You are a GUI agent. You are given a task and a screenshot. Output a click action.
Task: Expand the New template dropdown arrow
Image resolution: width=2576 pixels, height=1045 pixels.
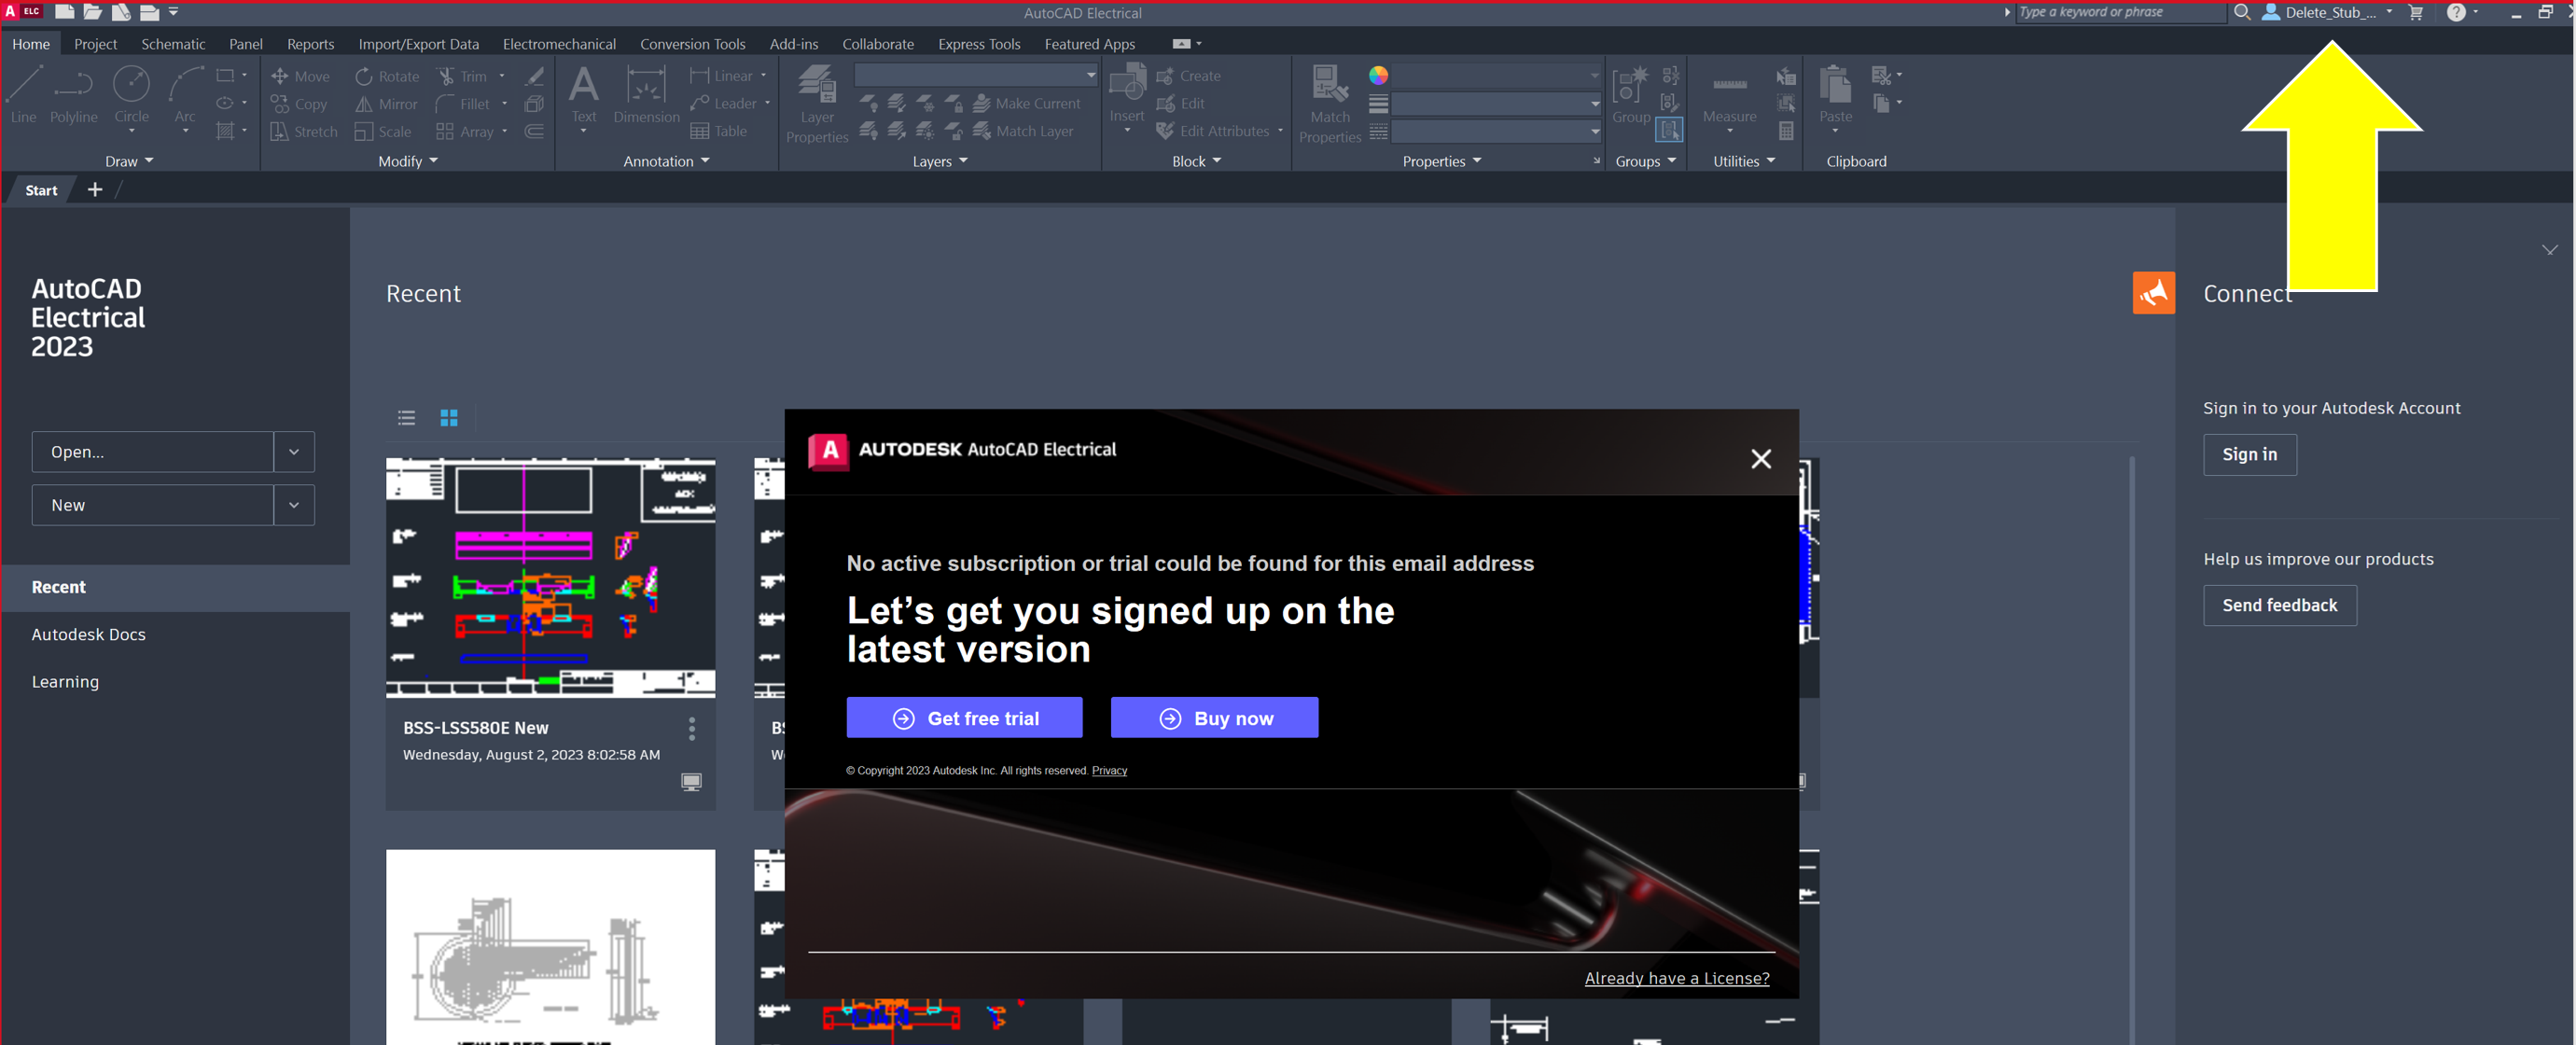(294, 505)
